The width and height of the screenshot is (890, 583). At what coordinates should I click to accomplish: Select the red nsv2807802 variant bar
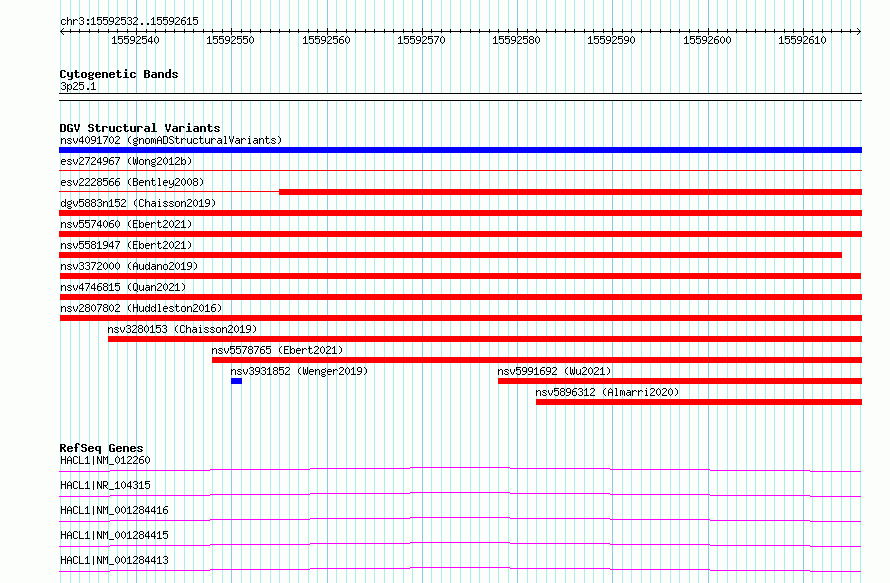460,318
